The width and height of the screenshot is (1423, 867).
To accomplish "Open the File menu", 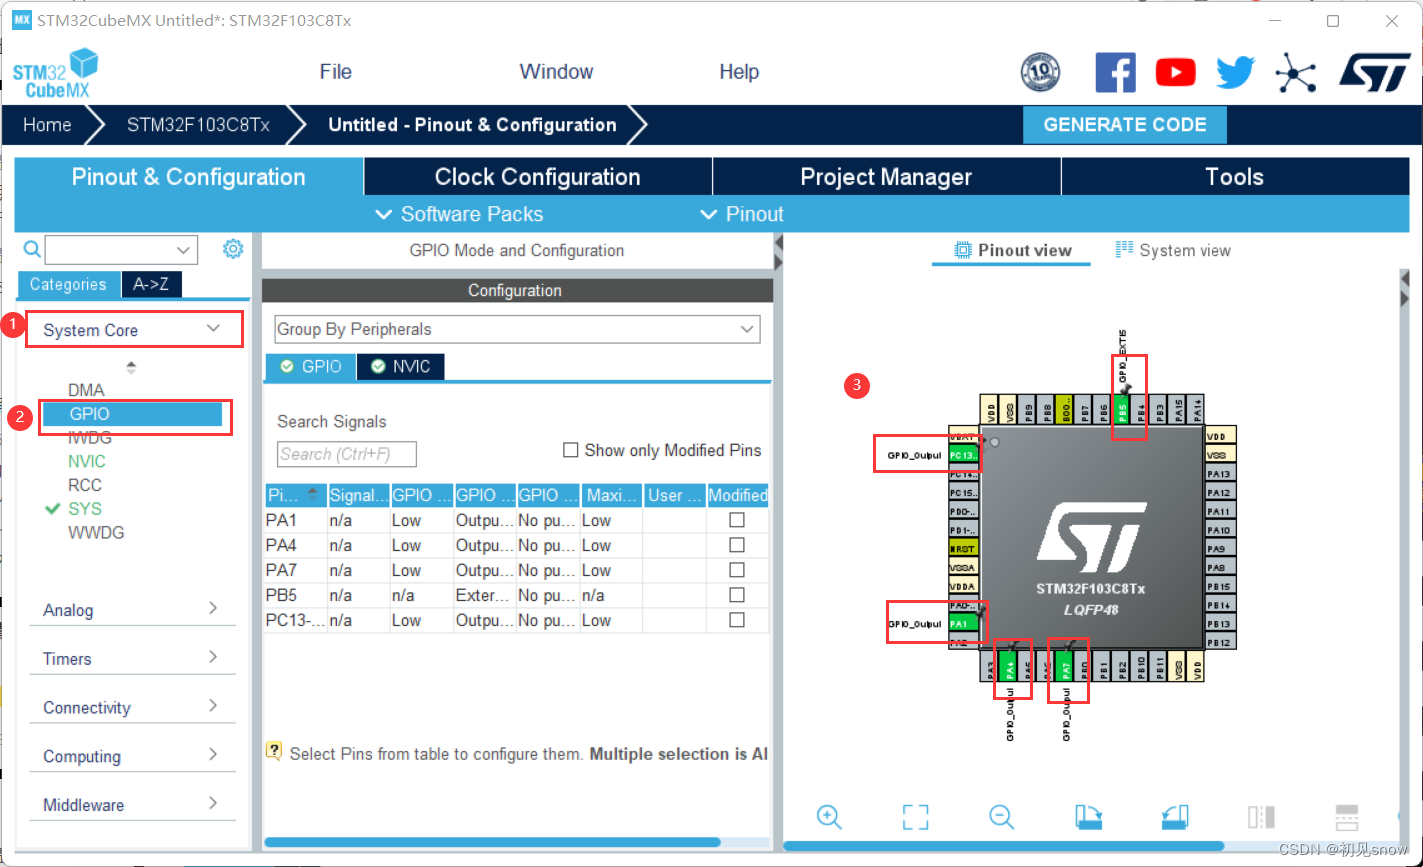I will 336,72.
